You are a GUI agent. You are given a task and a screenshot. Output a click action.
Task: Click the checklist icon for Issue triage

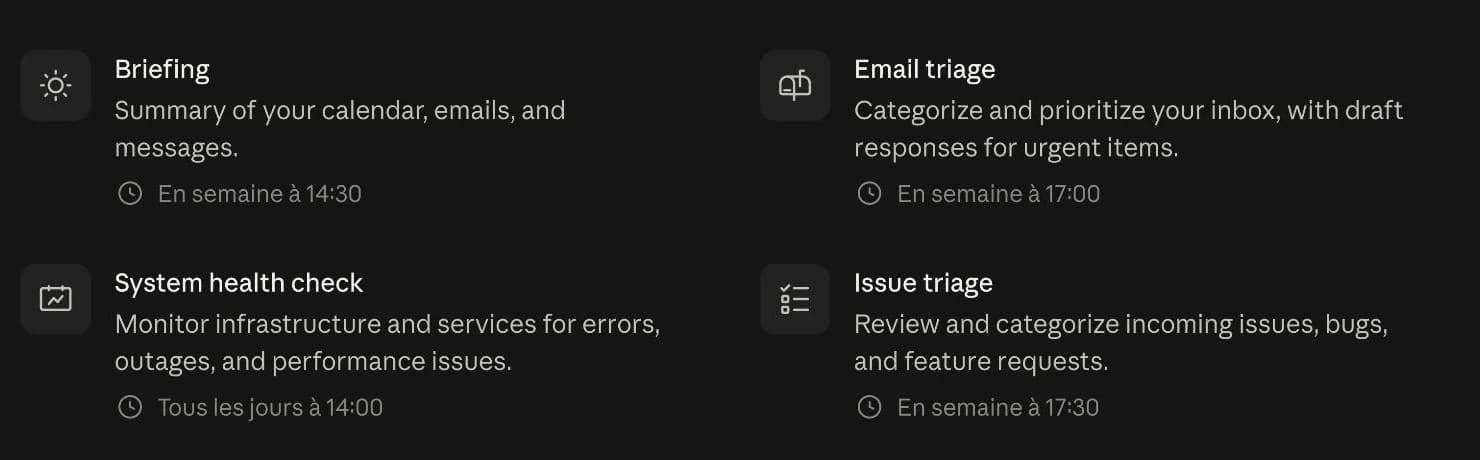click(x=795, y=299)
